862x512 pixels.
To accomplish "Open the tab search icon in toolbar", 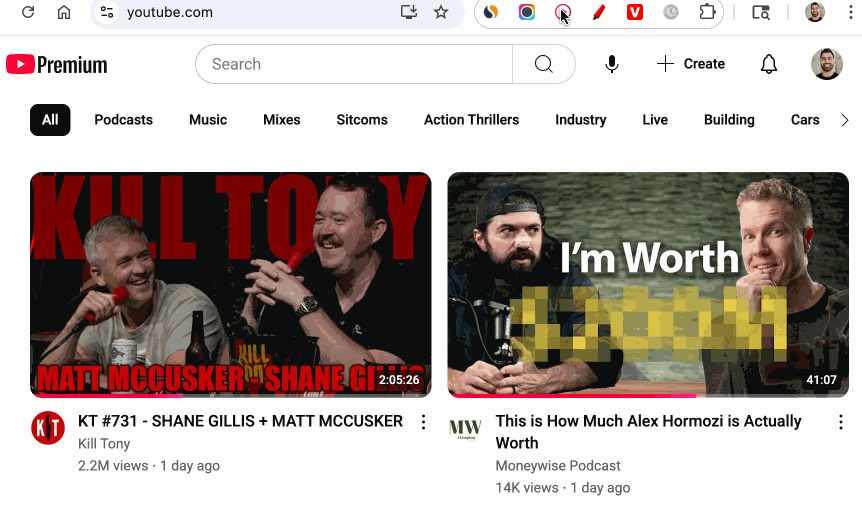I will click(x=761, y=12).
